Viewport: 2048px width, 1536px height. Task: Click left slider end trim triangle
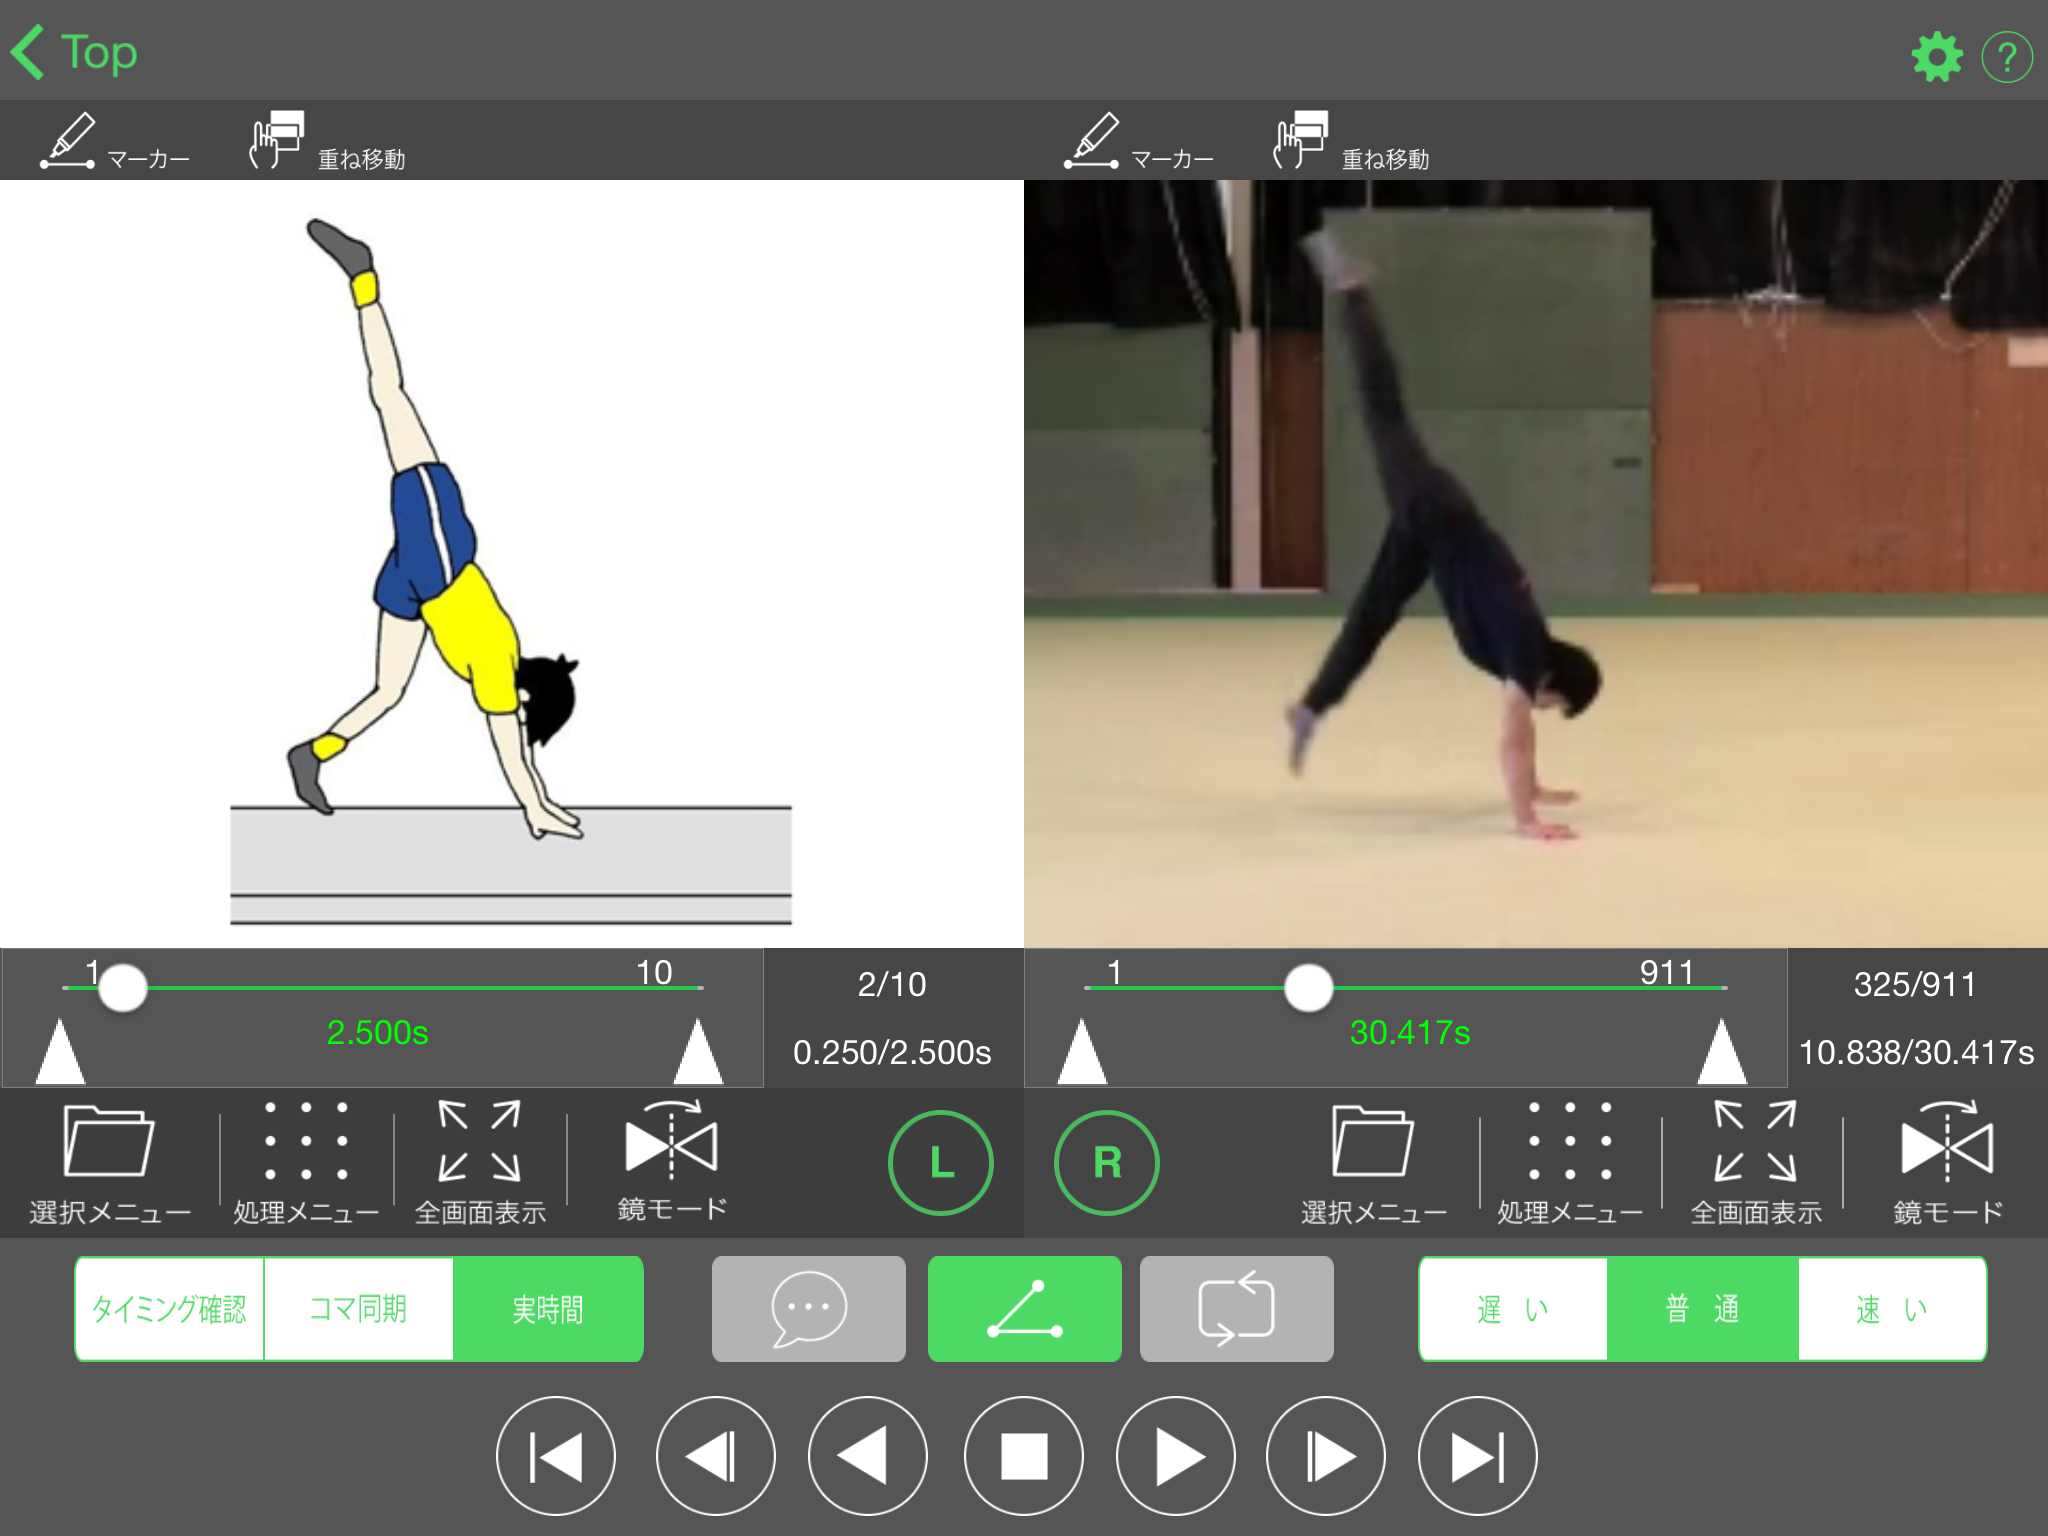pos(698,1051)
